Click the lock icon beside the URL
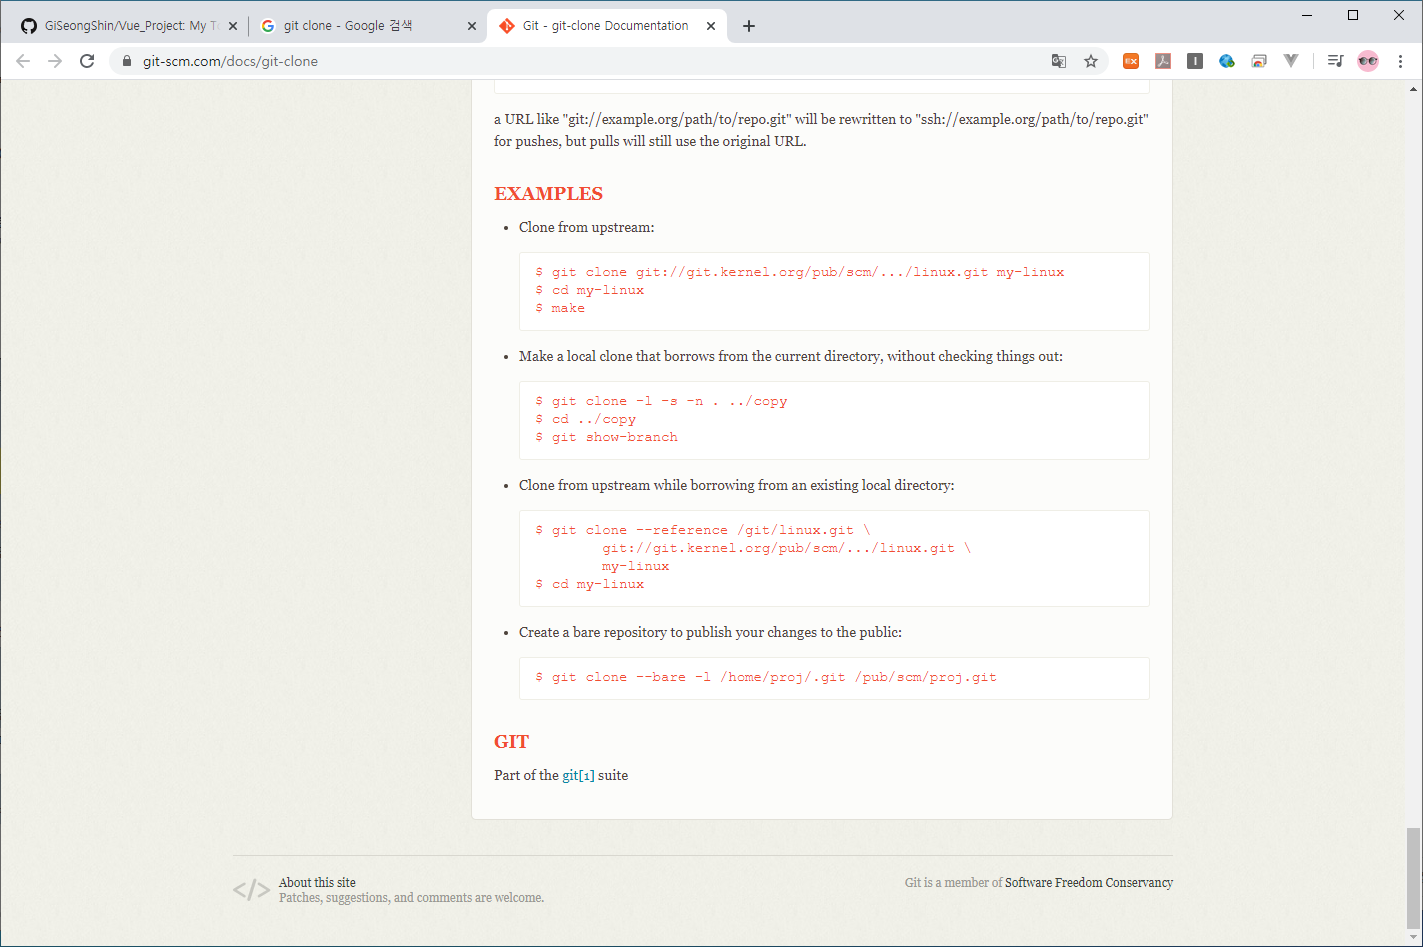Image resolution: width=1423 pixels, height=947 pixels. coord(127,61)
